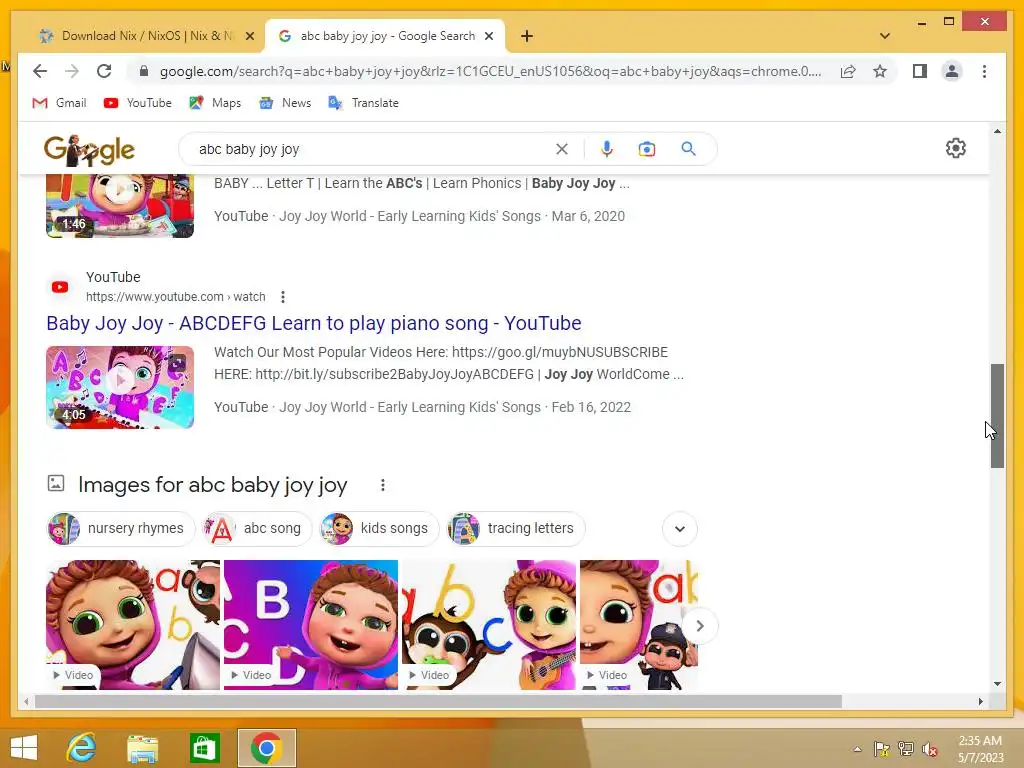This screenshot has width=1024, height=768.
Task: Open File Explorer from taskbar
Action: (x=142, y=748)
